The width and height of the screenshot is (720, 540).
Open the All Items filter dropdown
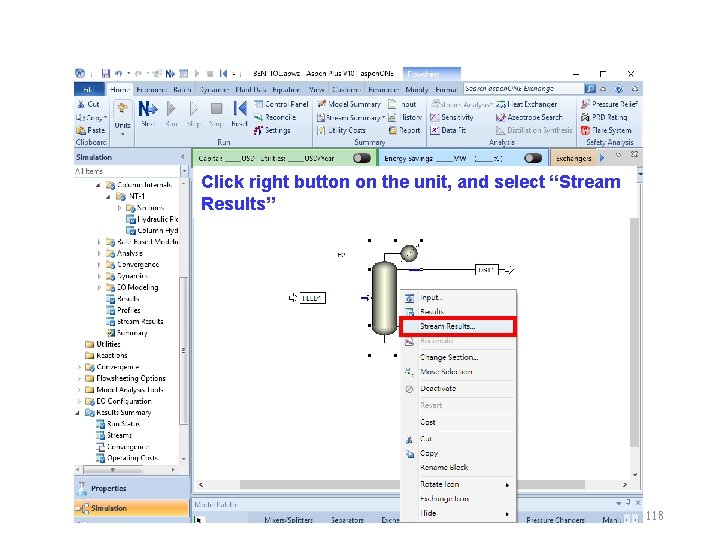point(184,171)
